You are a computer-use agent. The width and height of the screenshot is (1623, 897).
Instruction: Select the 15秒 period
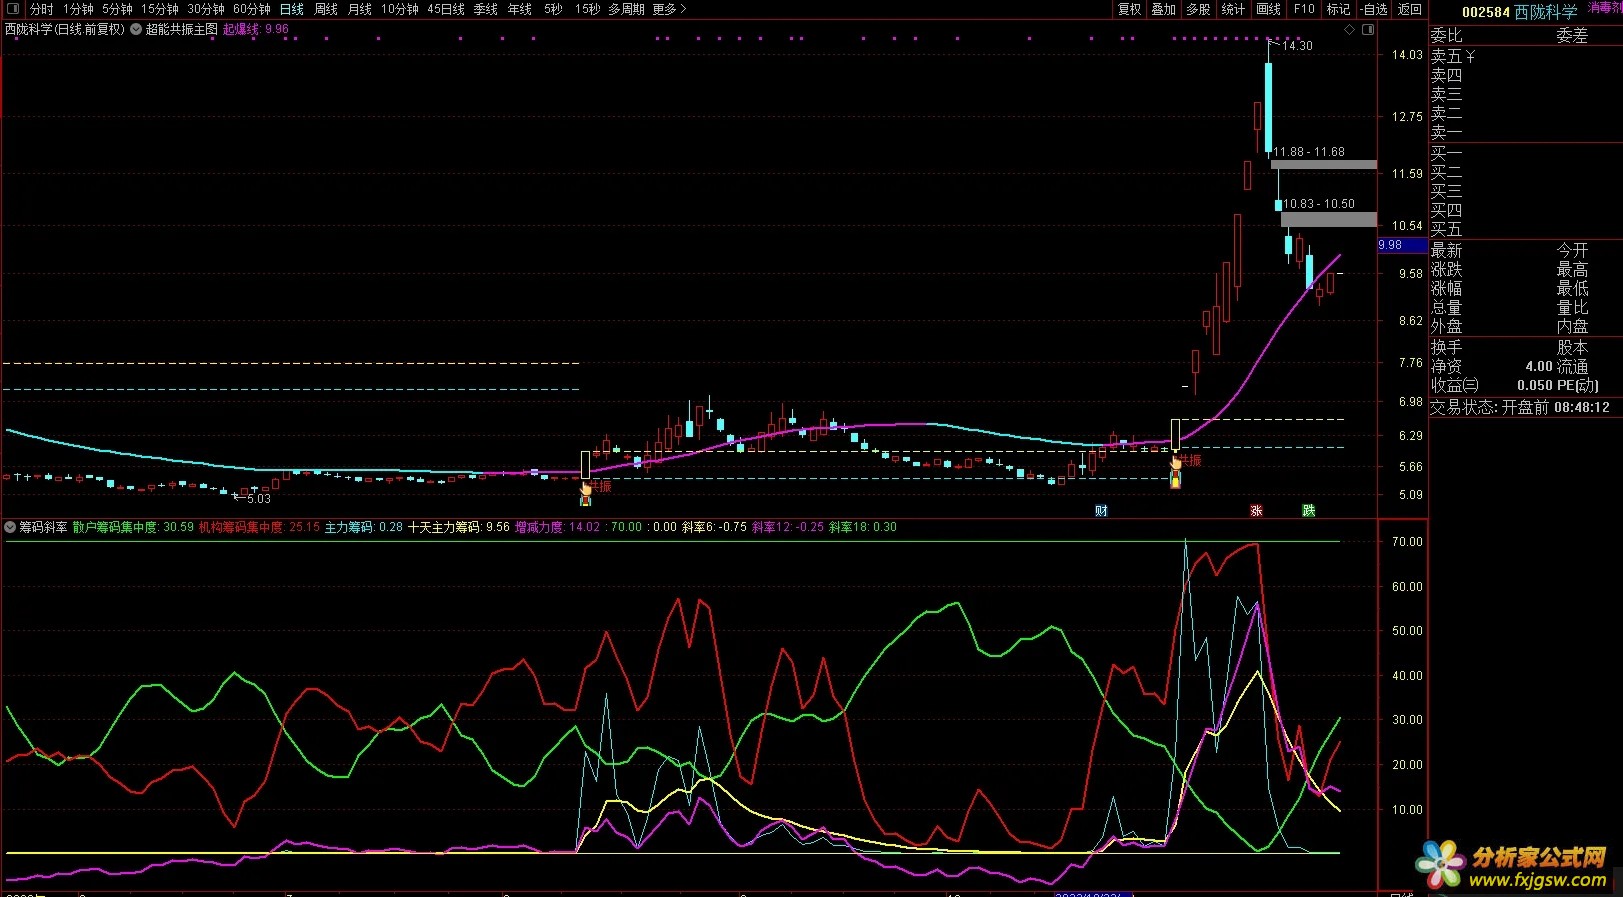point(588,9)
